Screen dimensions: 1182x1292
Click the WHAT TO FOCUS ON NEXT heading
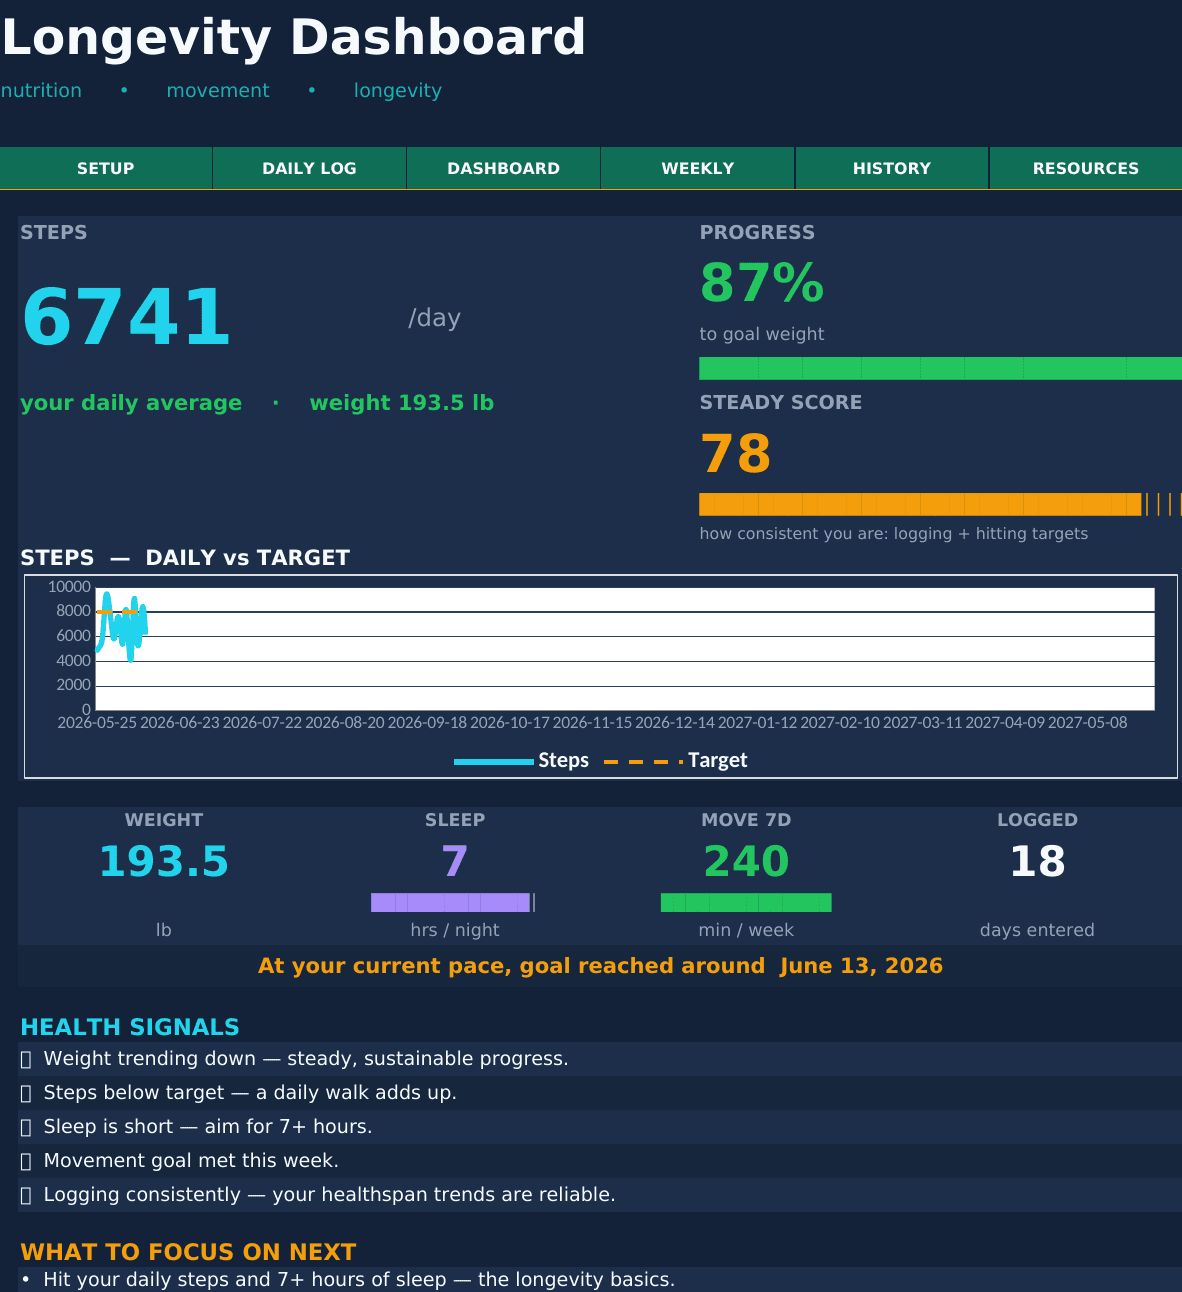coord(188,1252)
